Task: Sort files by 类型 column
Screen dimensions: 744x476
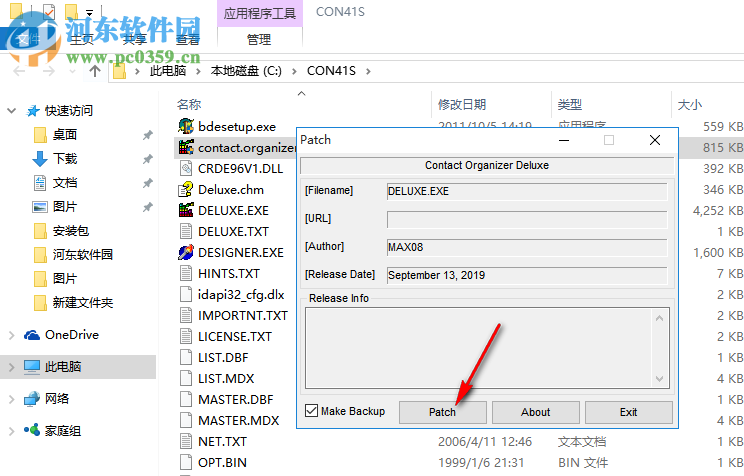Action: pyautogui.click(x=569, y=104)
